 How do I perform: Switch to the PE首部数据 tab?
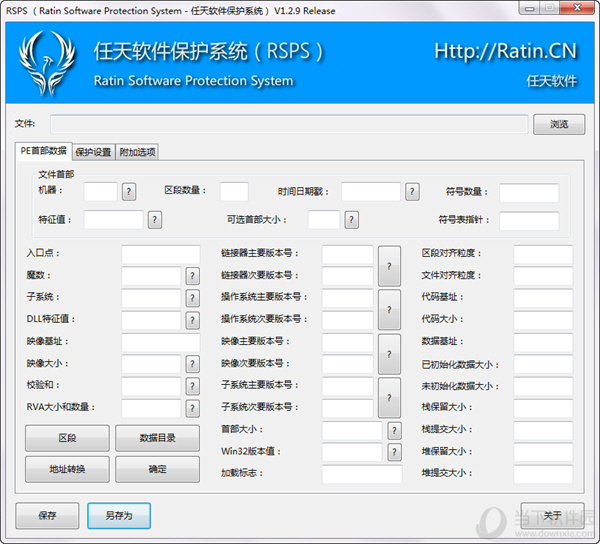44,151
